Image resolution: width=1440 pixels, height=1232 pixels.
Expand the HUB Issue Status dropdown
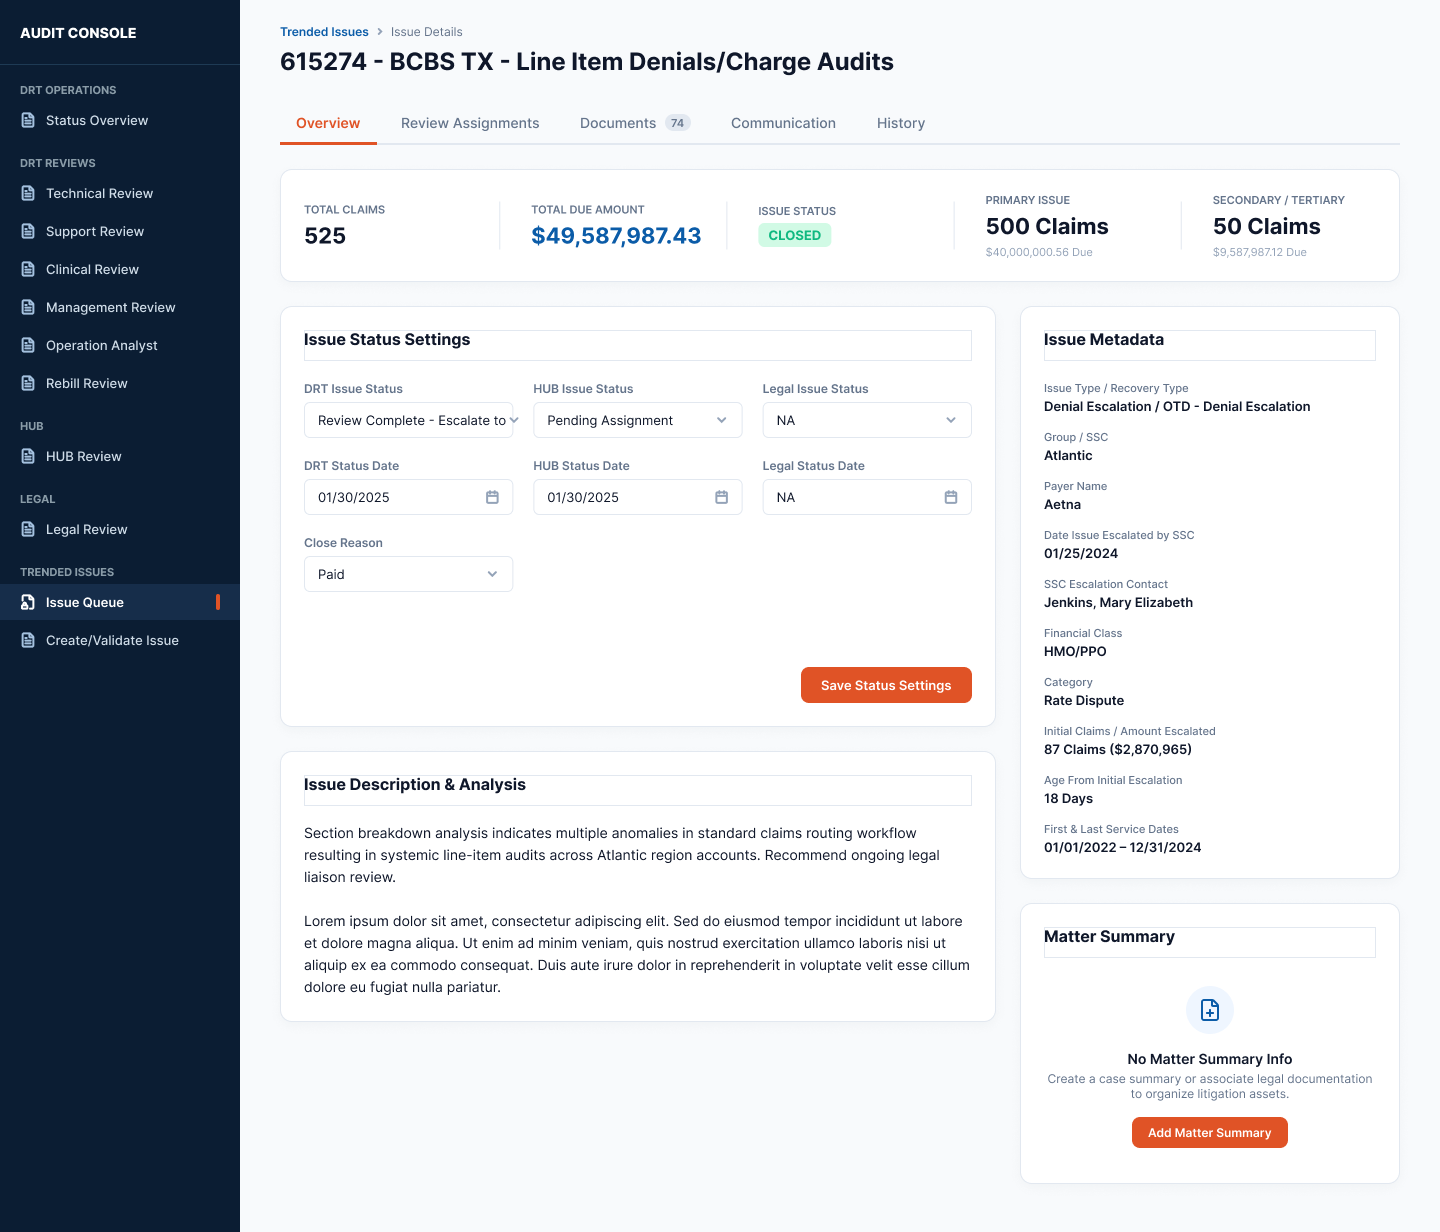(638, 420)
